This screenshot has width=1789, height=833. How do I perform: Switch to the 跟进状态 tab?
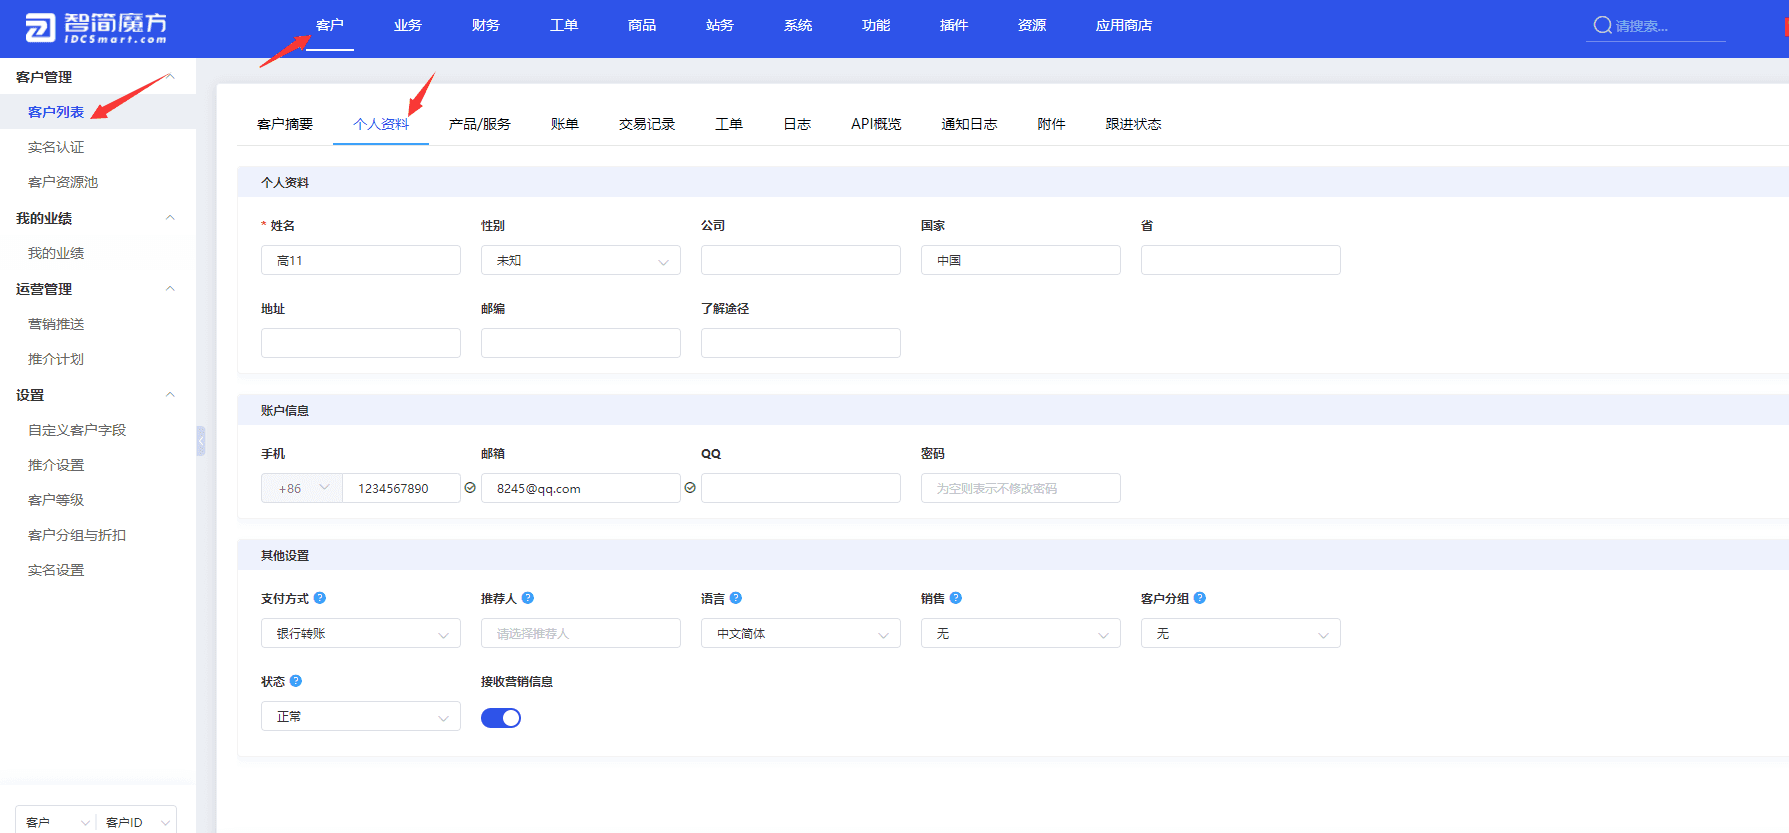tap(1133, 124)
